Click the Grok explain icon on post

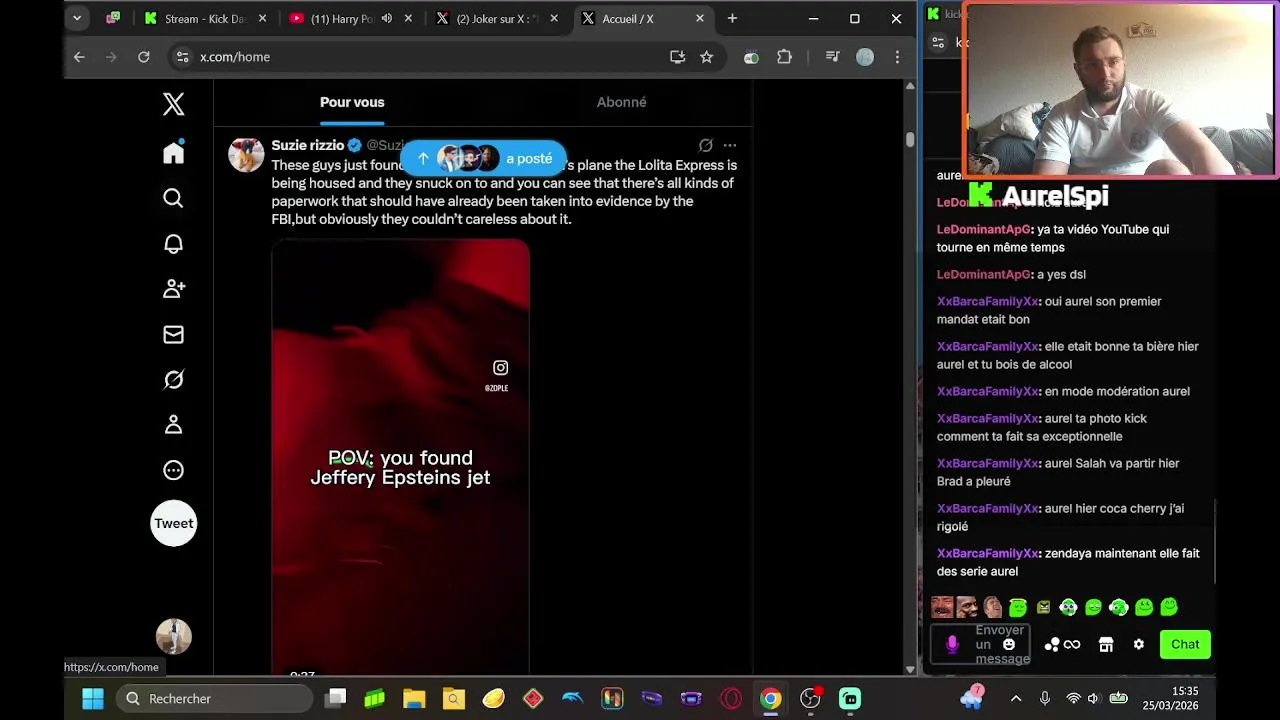click(x=705, y=145)
